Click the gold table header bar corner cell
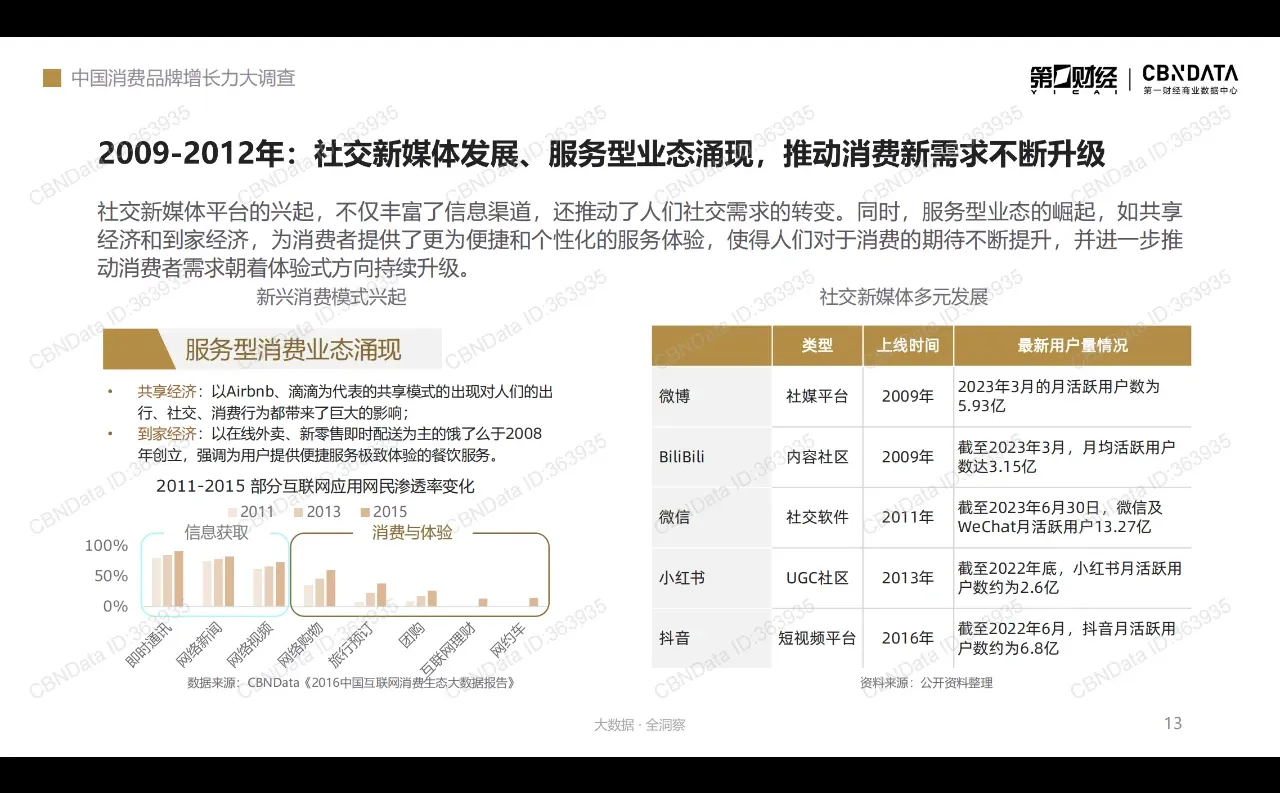 [711, 344]
